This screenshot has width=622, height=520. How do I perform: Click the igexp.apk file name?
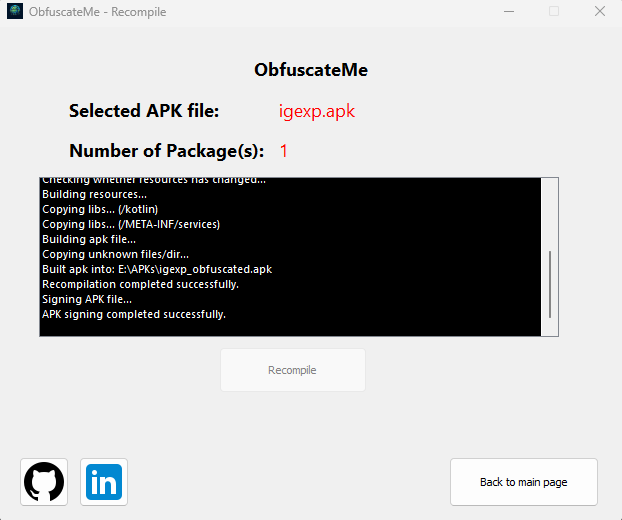click(317, 111)
